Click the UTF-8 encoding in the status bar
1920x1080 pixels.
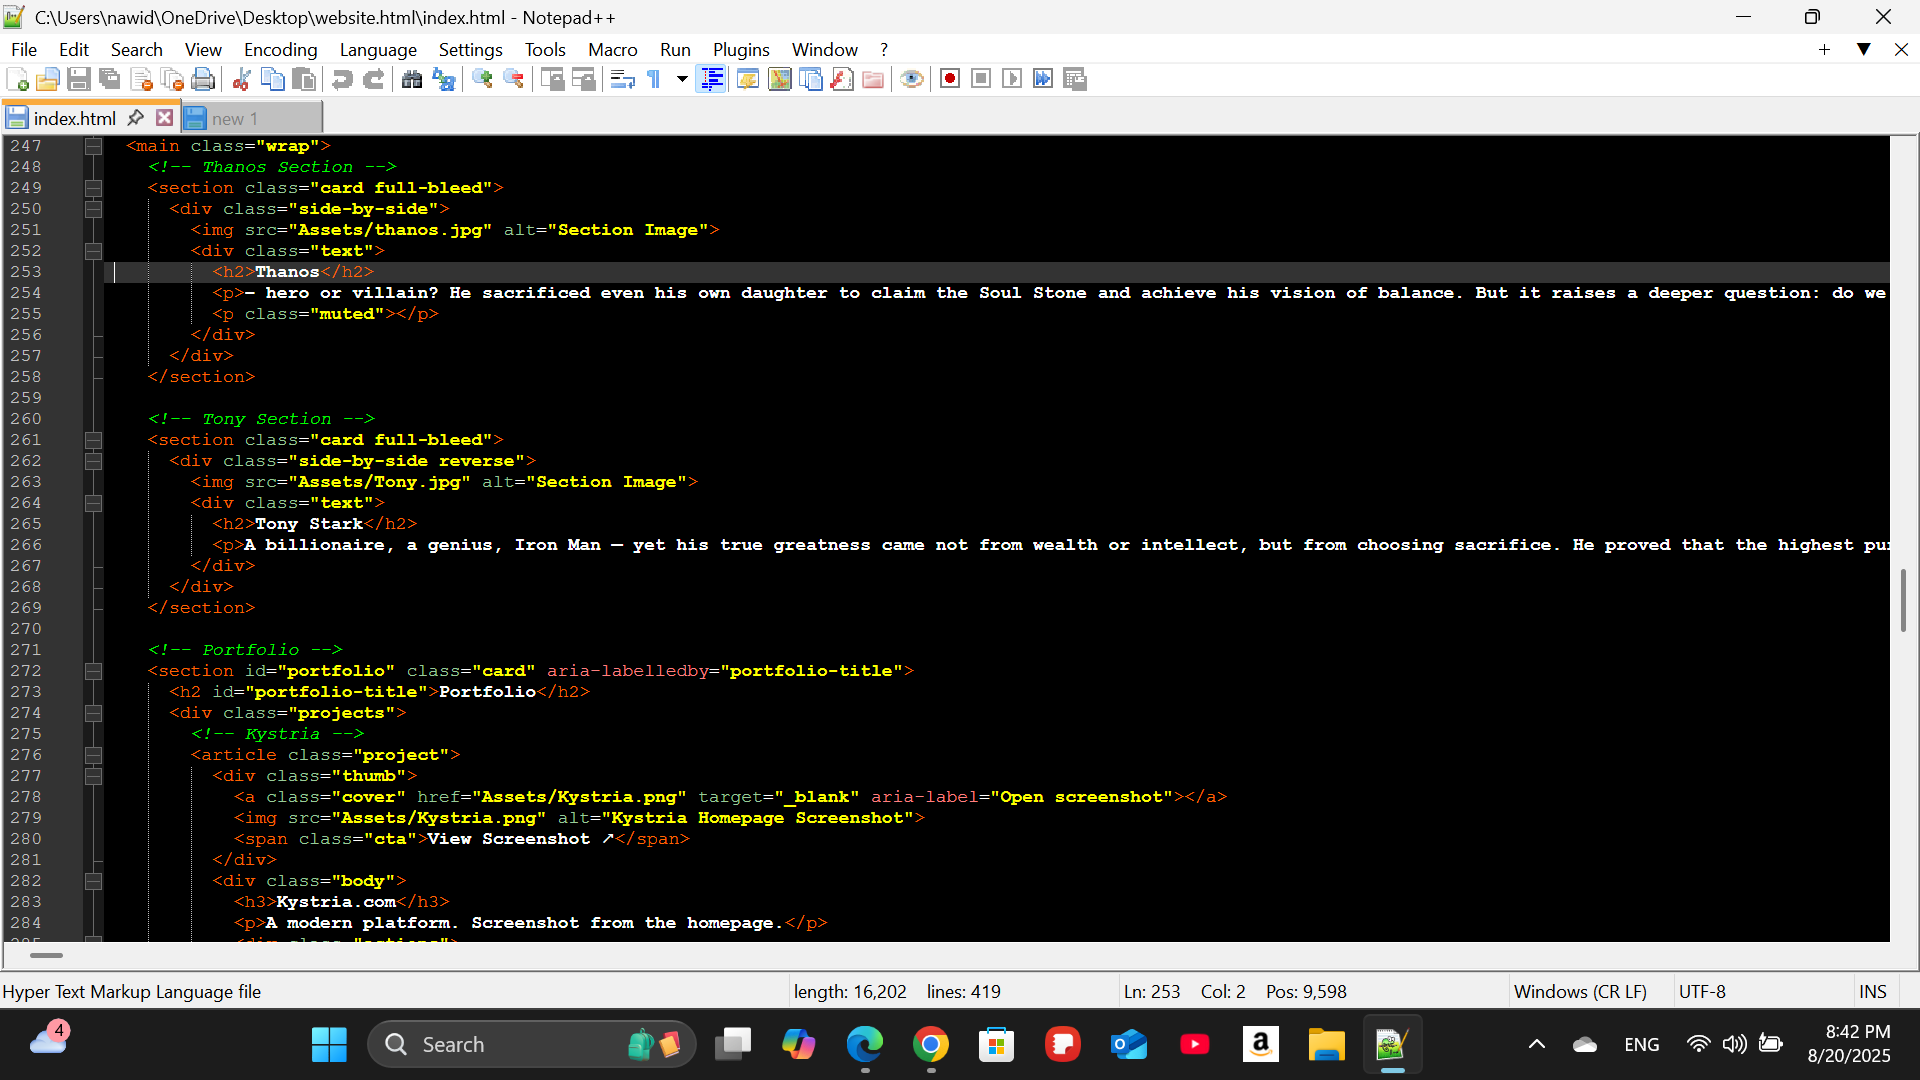1702,991
